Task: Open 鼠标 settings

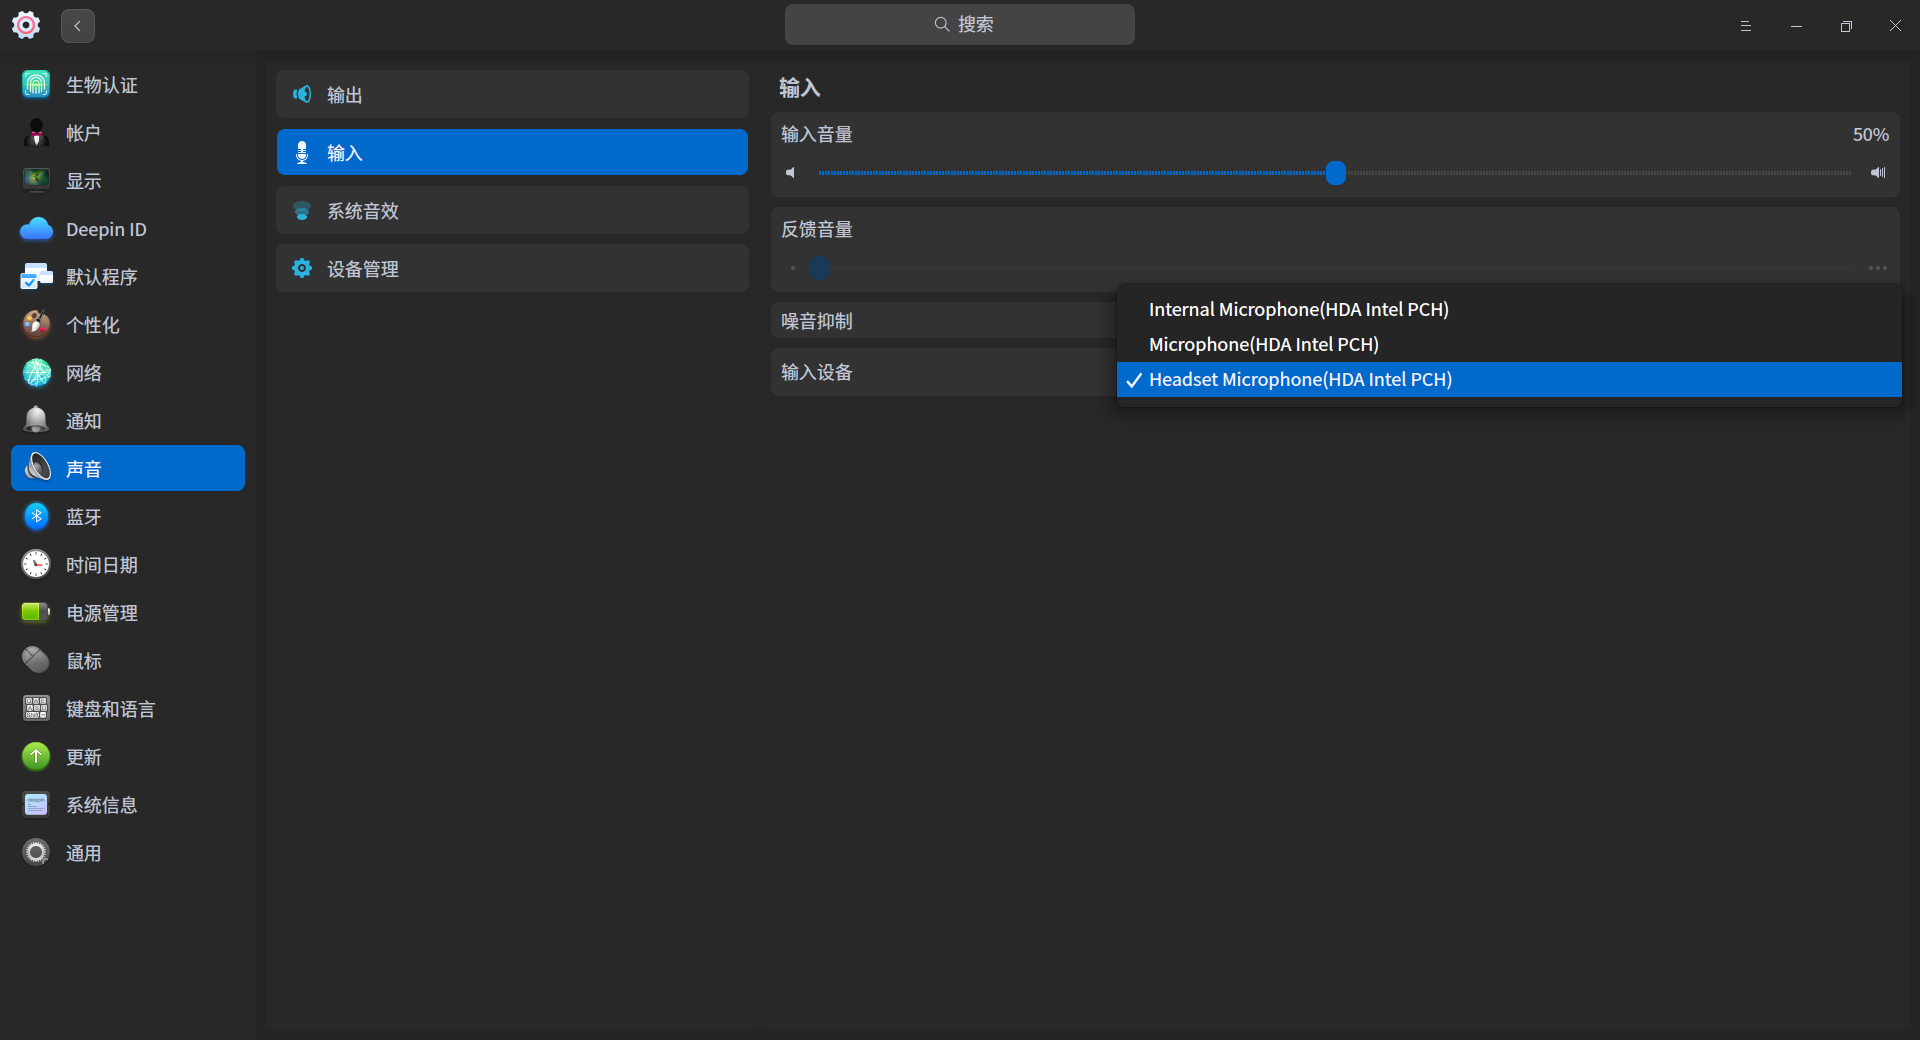Action: (x=128, y=661)
